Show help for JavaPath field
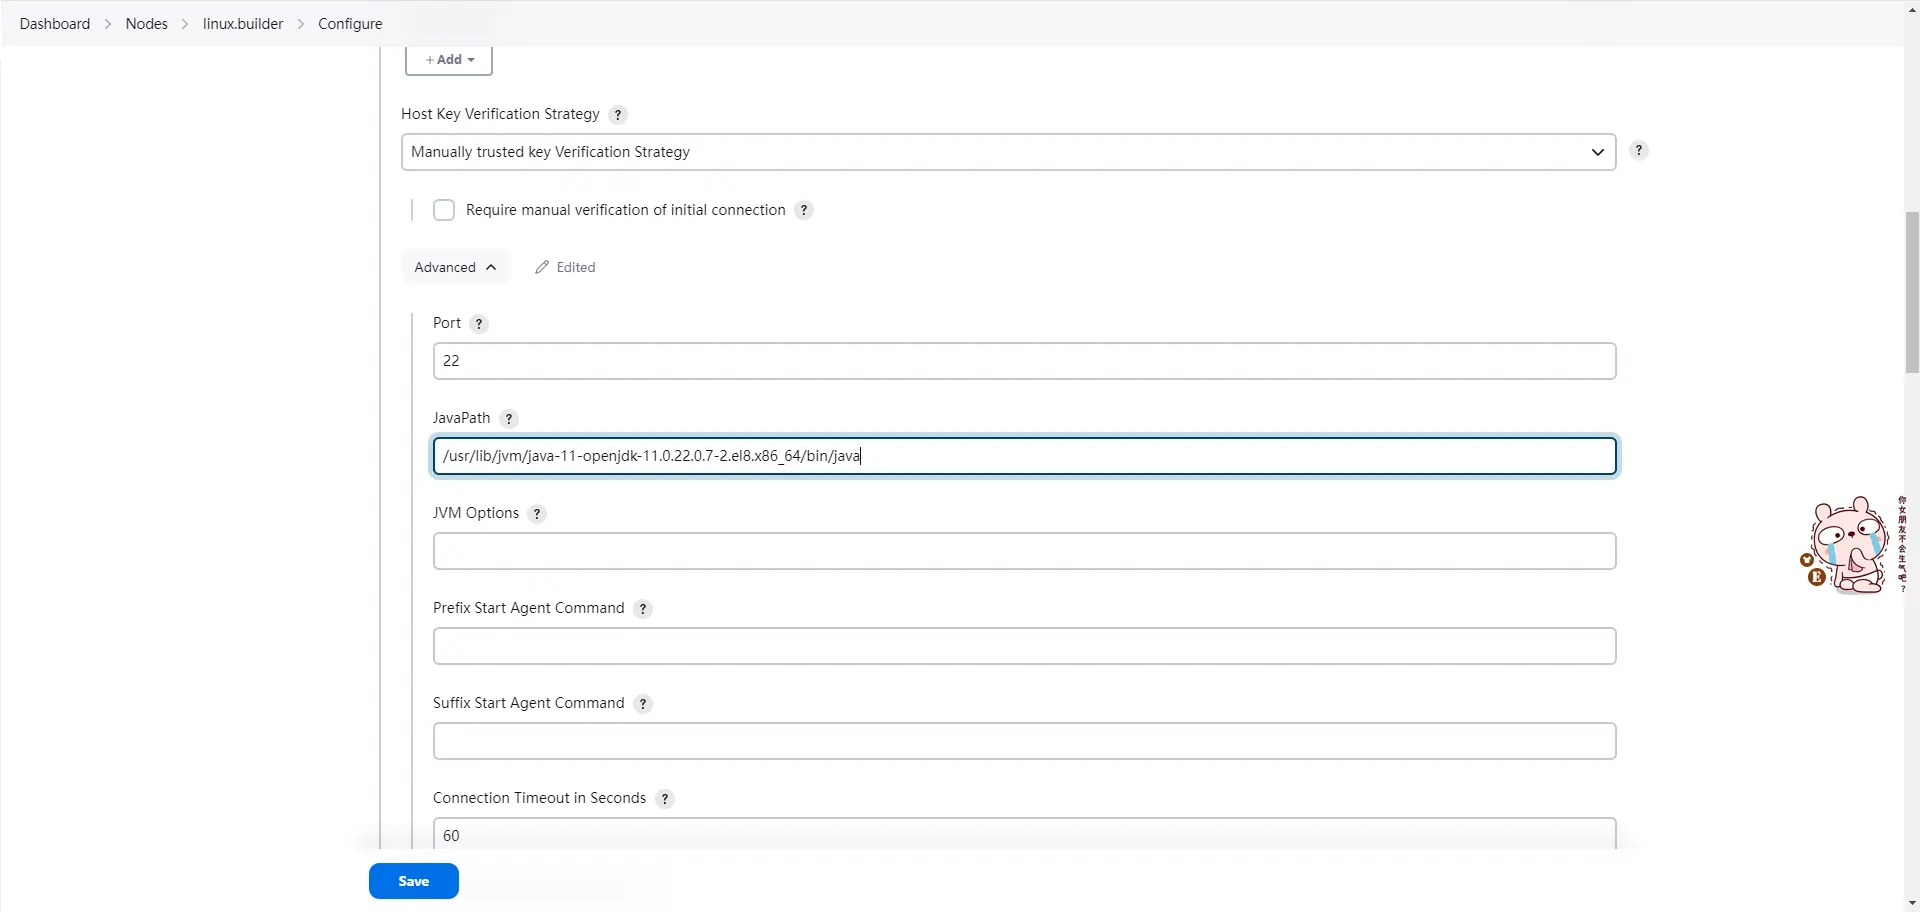 pyautogui.click(x=509, y=419)
